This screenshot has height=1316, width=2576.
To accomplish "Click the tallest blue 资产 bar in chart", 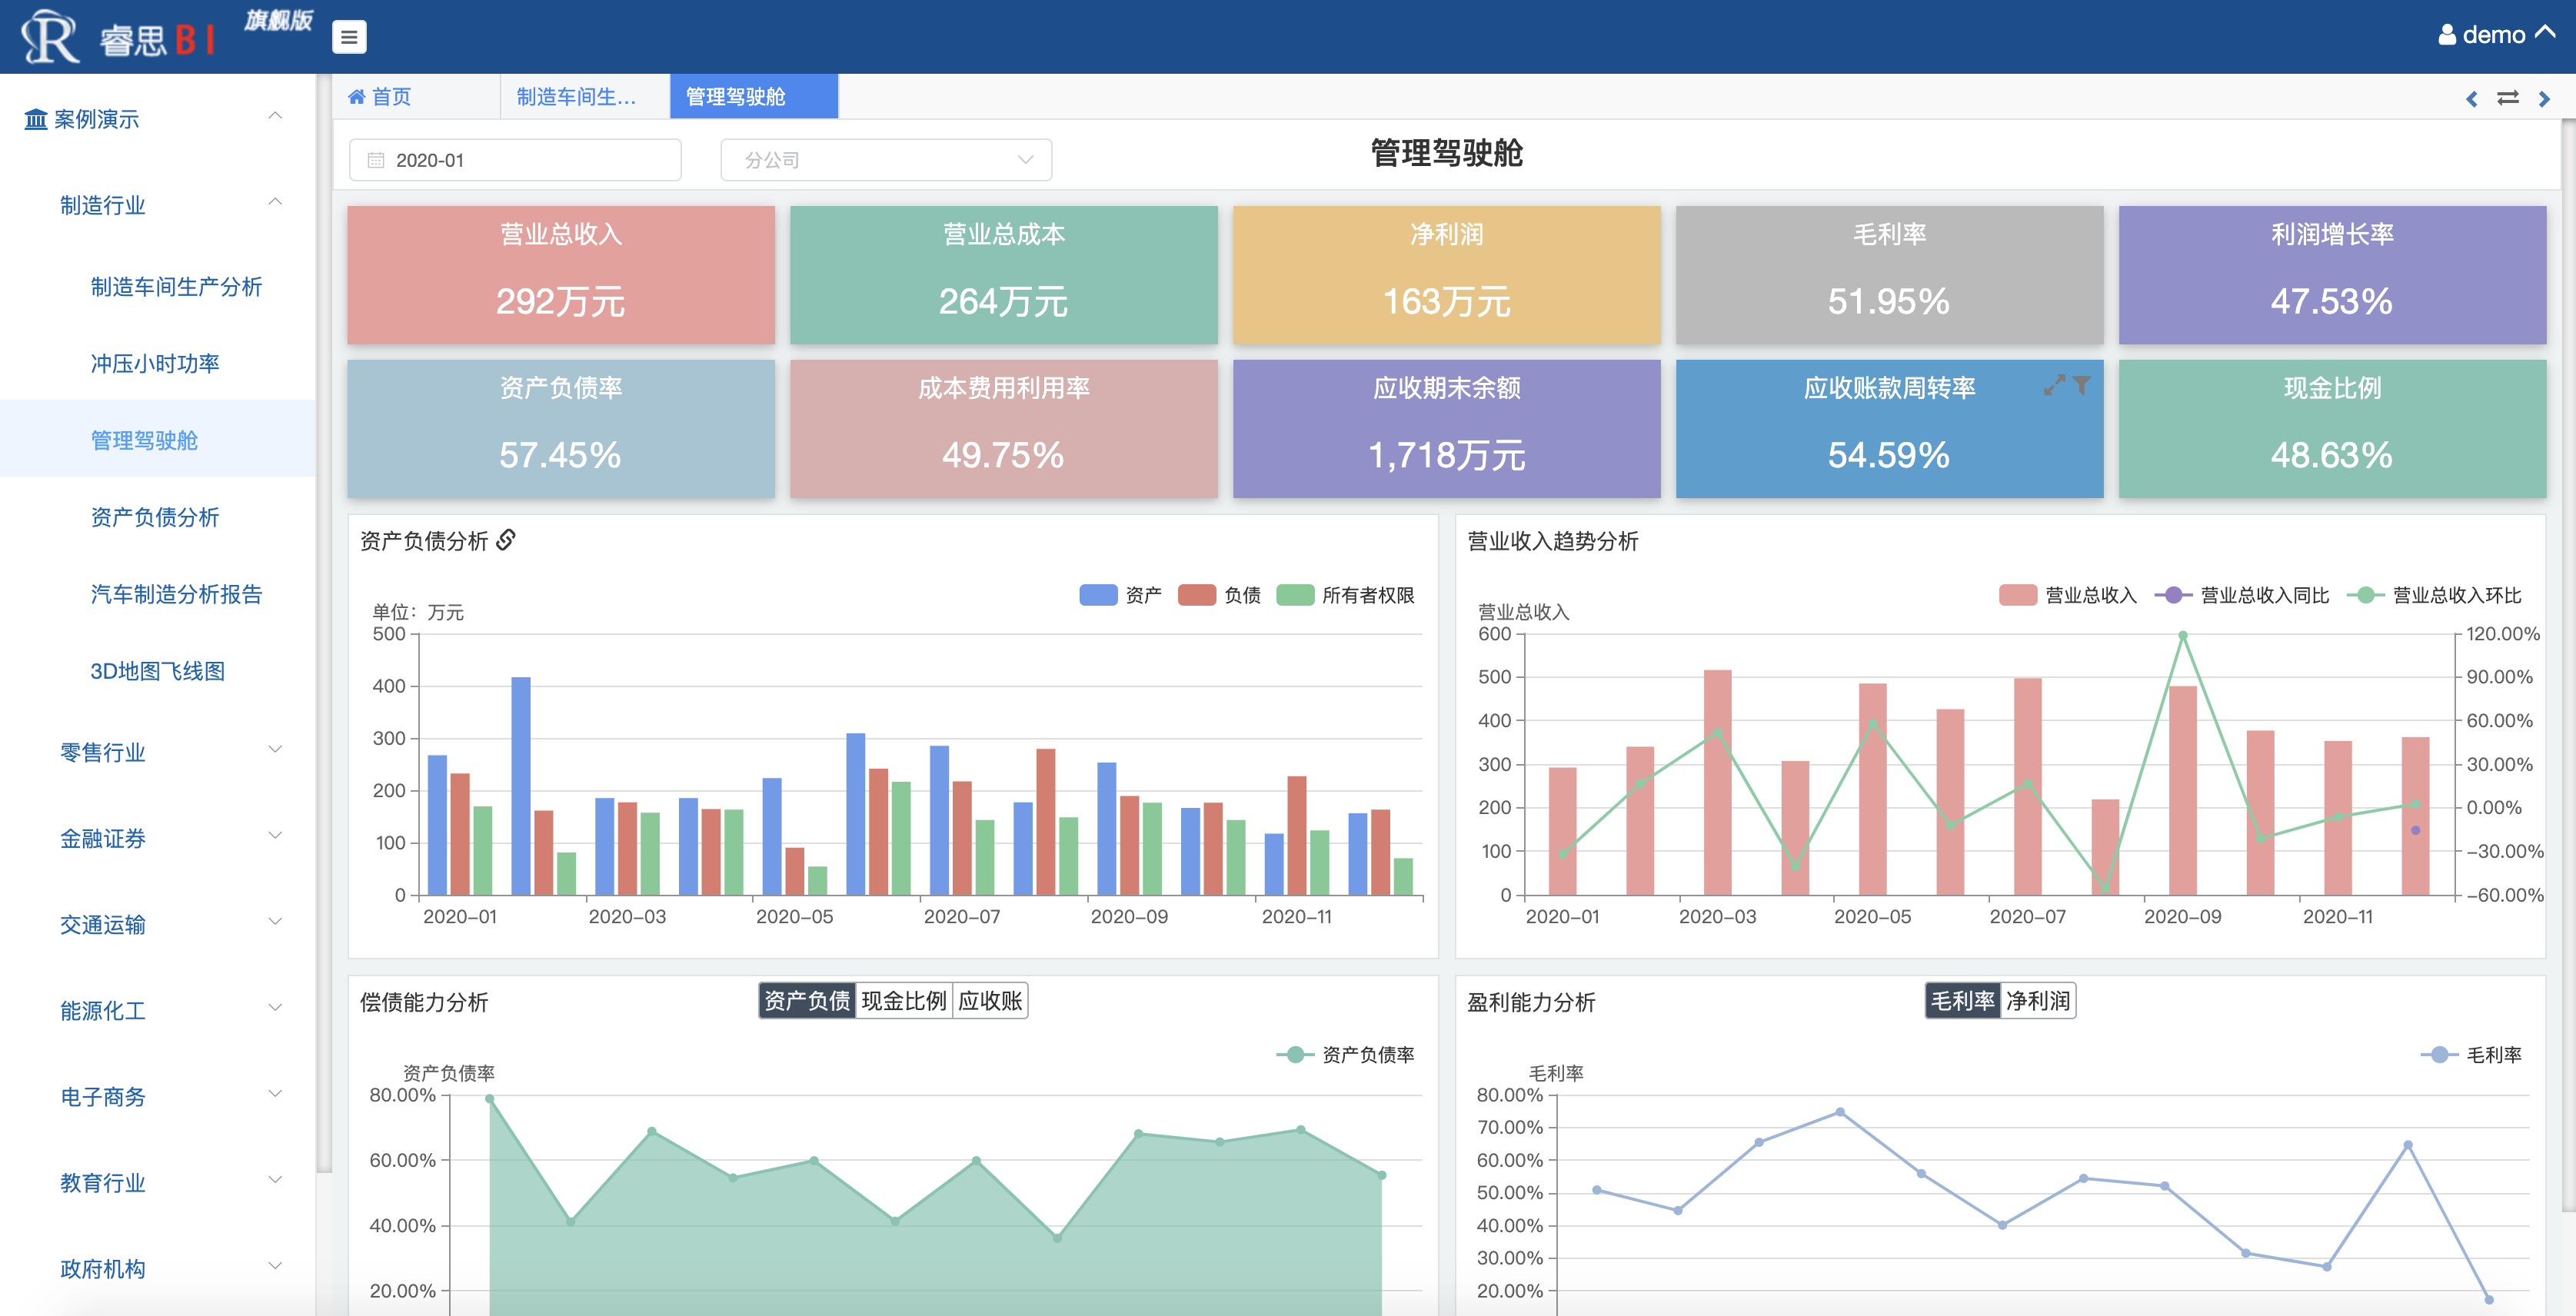I will point(521,785).
